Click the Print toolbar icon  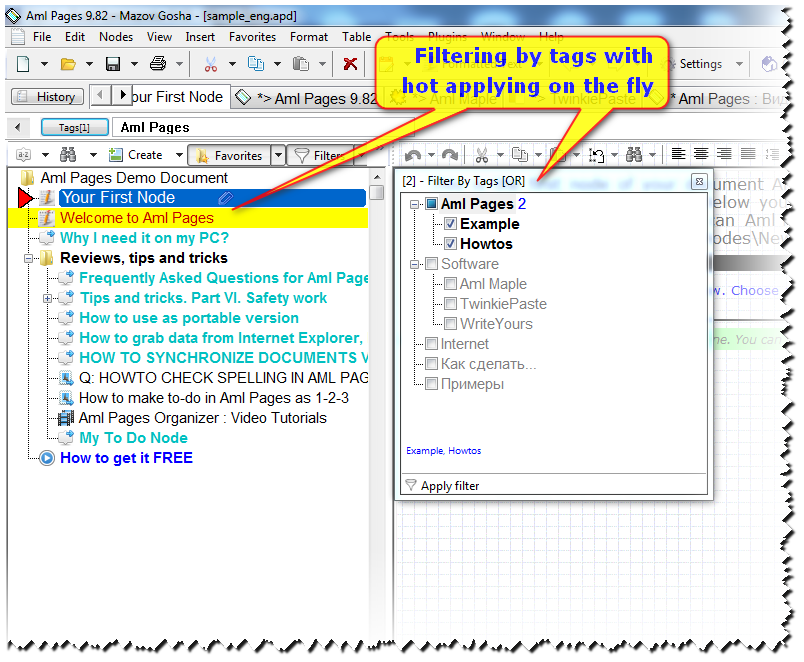pos(157,64)
